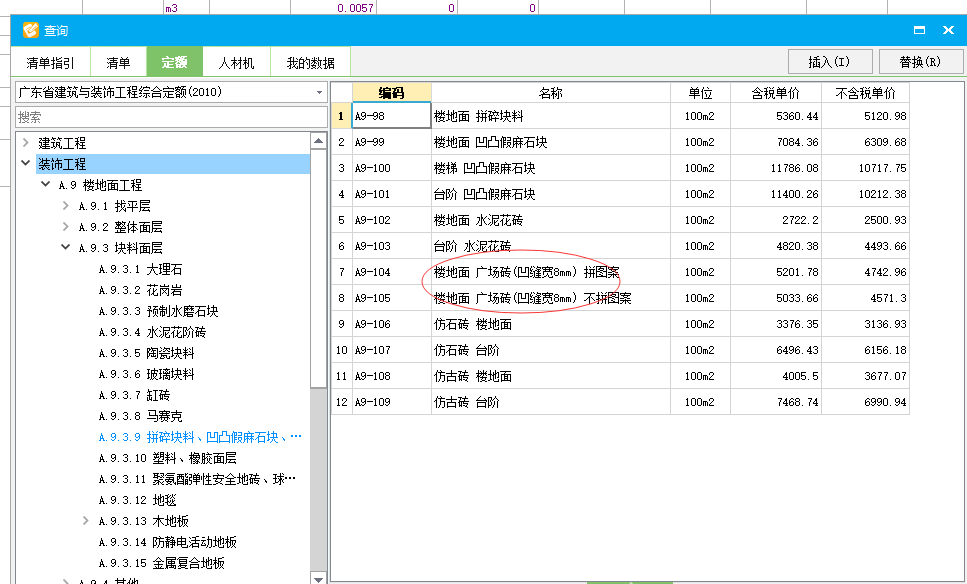
Task: Select the 定额 tab
Action: pyautogui.click(x=175, y=62)
